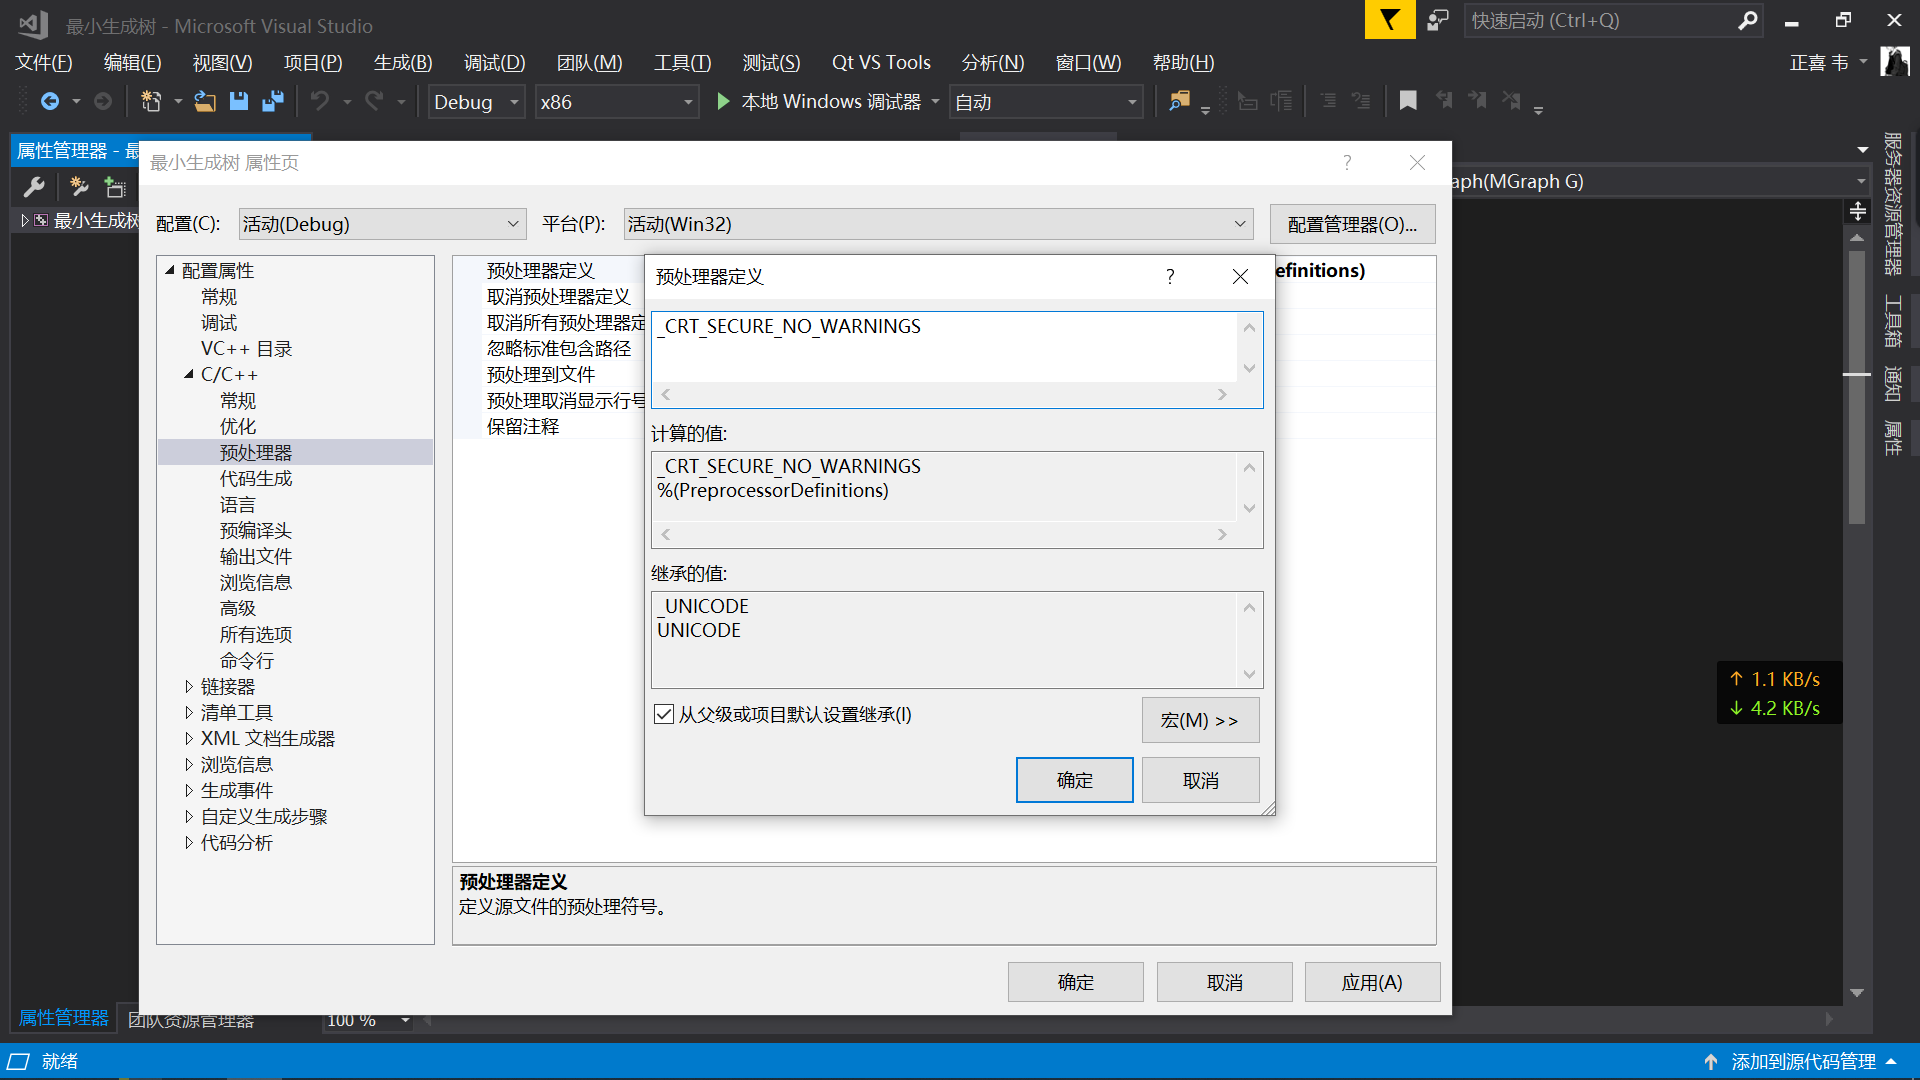This screenshot has width=1920, height=1080.
Task: Select the 预处理到文件 property row
Action: (x=541, y=374)
